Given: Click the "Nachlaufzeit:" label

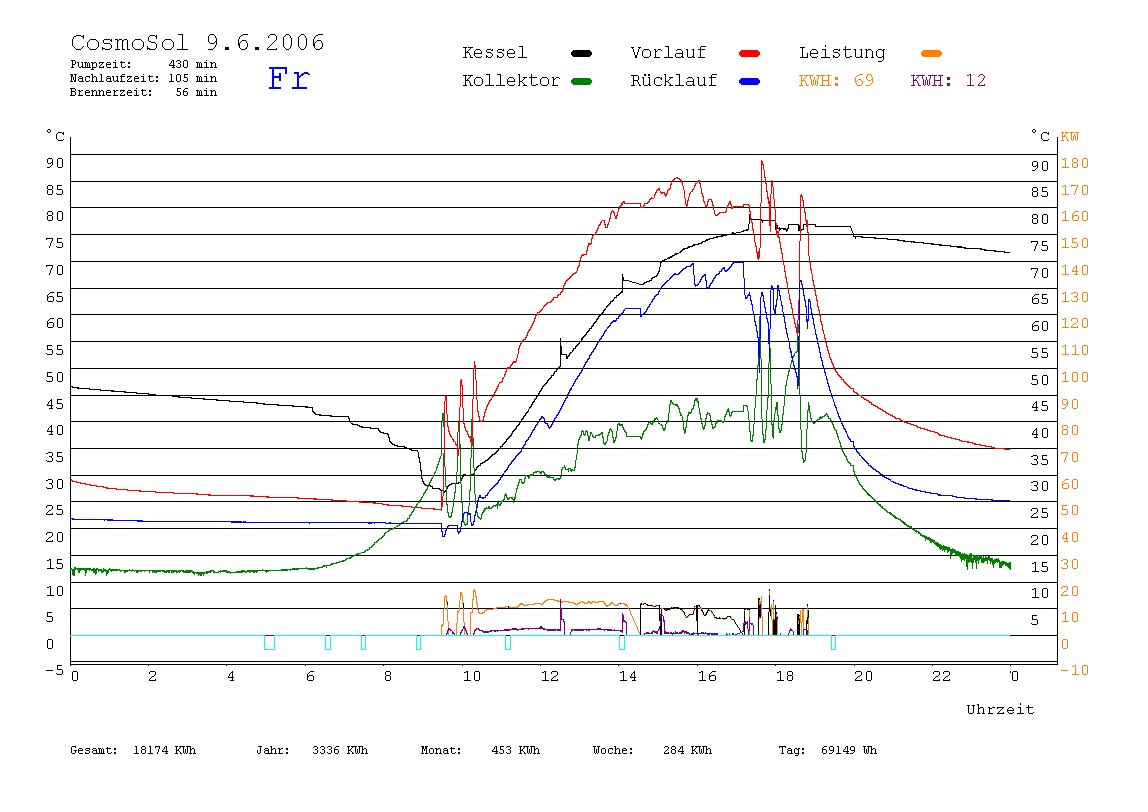Looking at the screenshot, I should click(115, 78).
